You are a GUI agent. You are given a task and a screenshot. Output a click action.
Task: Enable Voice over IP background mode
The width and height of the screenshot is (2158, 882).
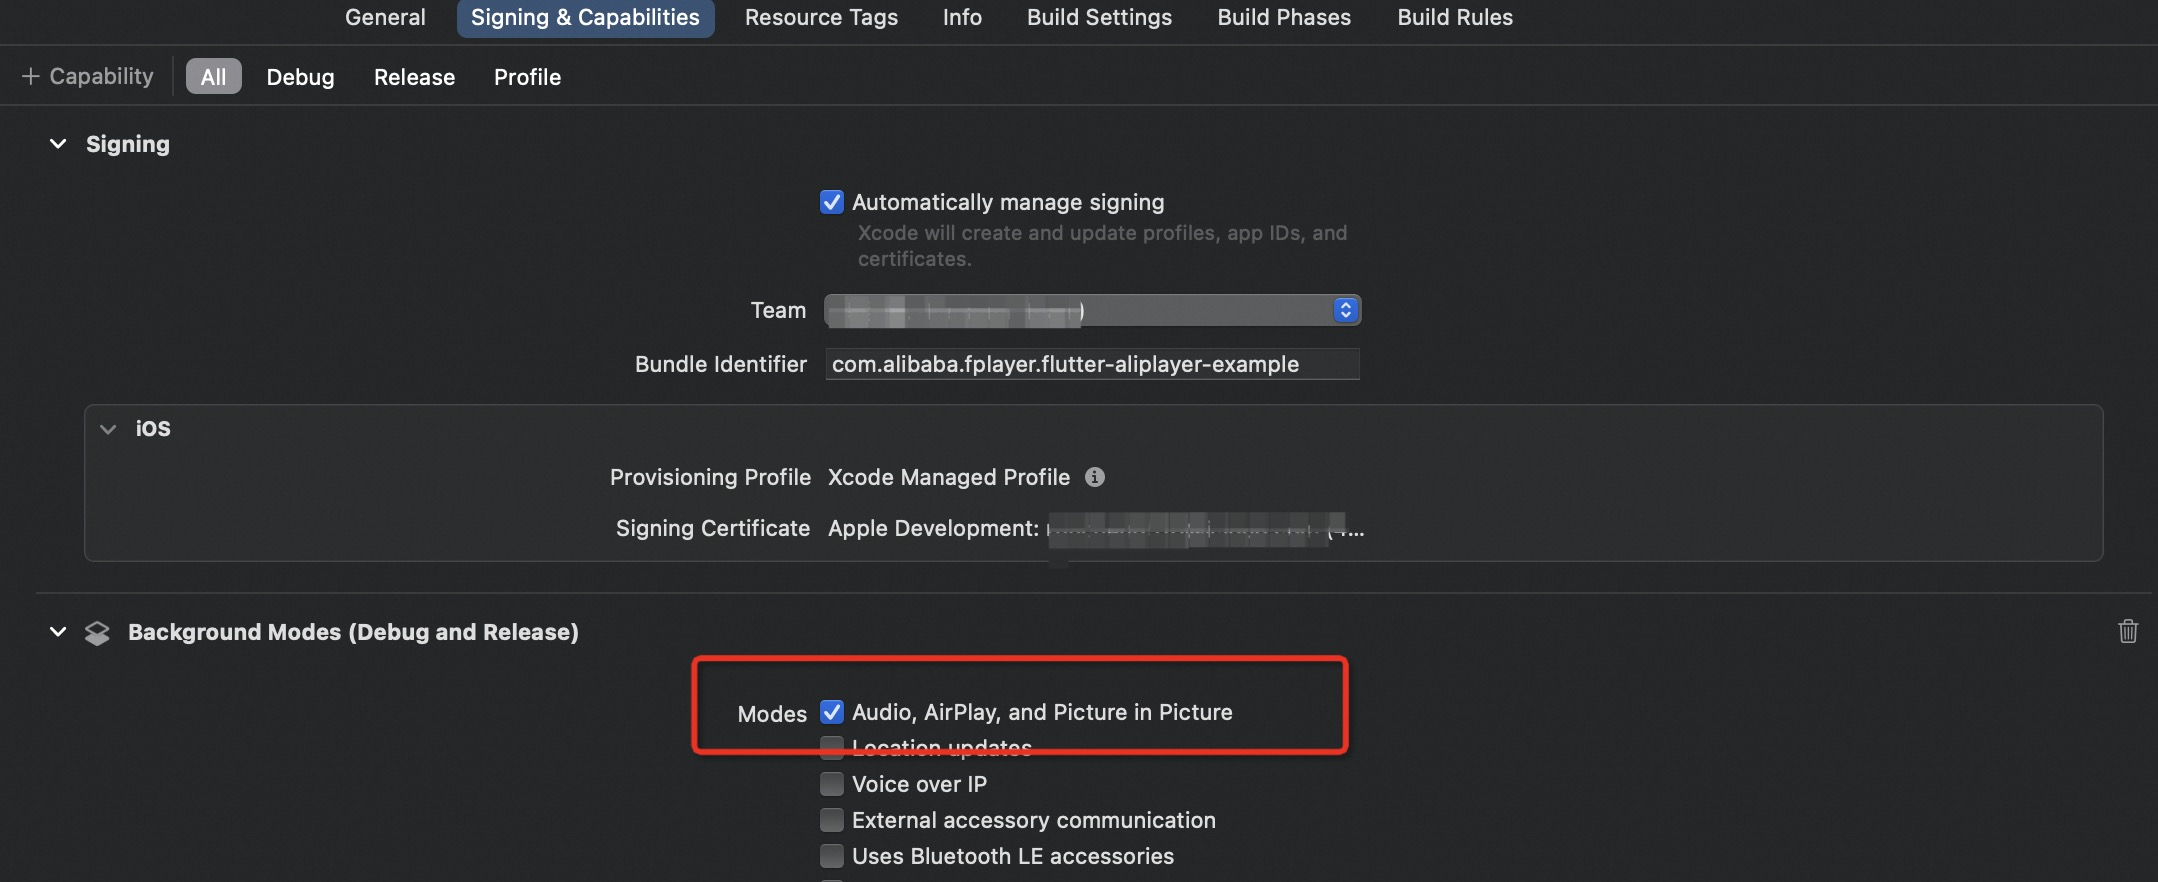(x=831, y=784)
